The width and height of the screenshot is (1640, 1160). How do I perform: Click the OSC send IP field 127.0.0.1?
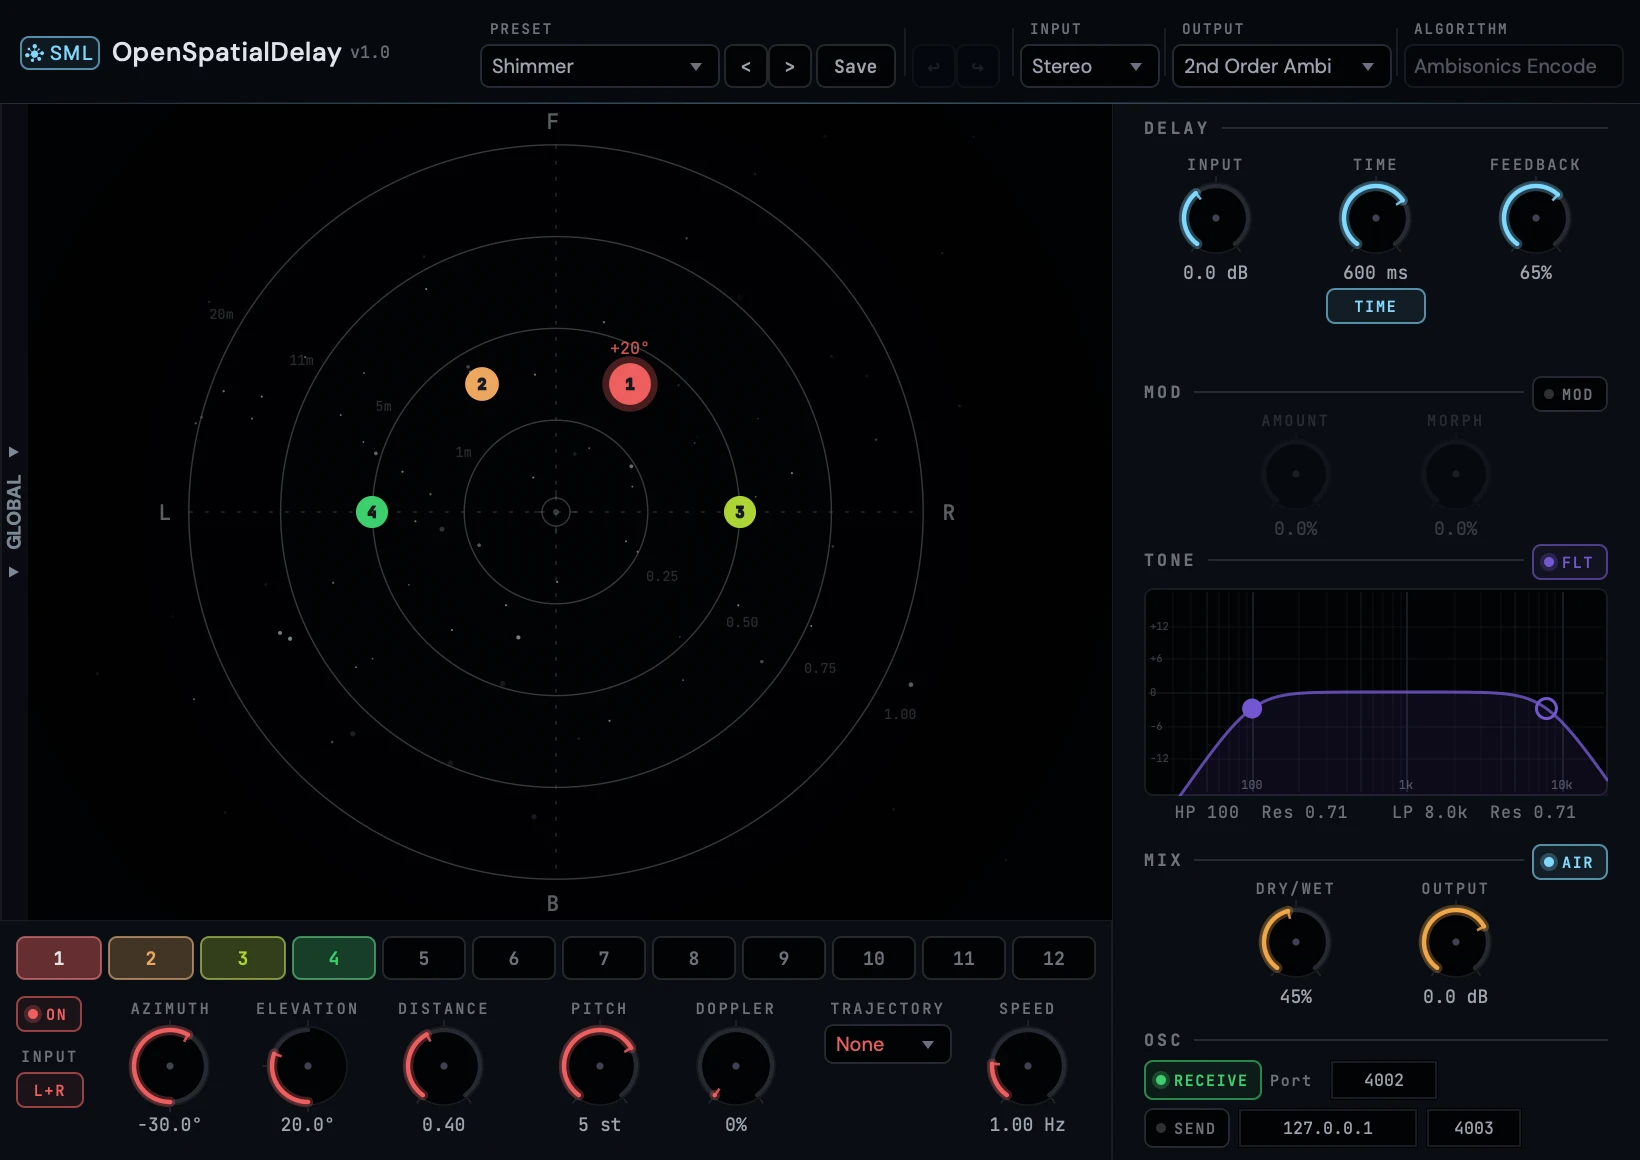(x=1328, y=1128)
